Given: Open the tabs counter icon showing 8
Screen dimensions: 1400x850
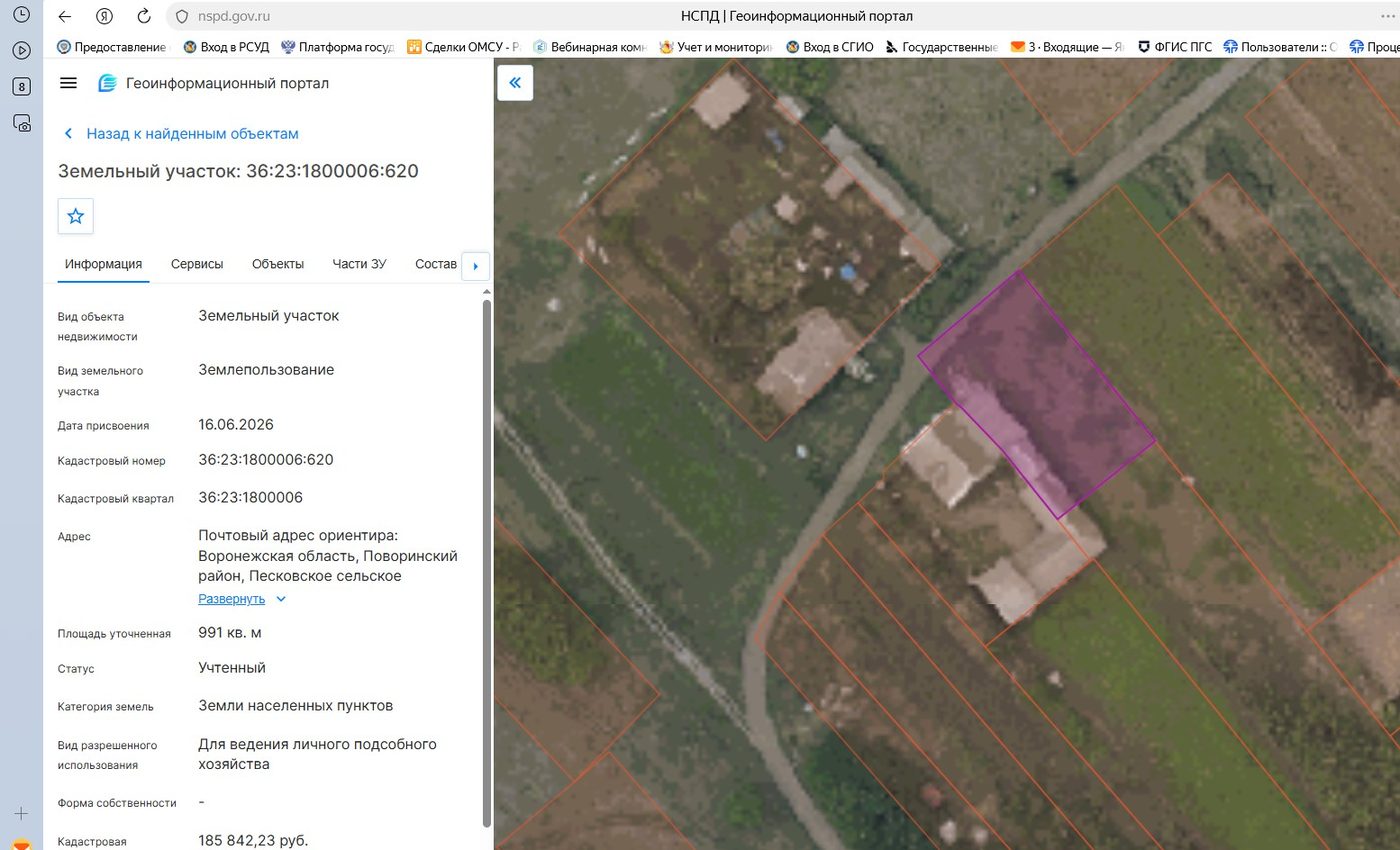Looking at the screenshot, I should click(x=21, y=87).
